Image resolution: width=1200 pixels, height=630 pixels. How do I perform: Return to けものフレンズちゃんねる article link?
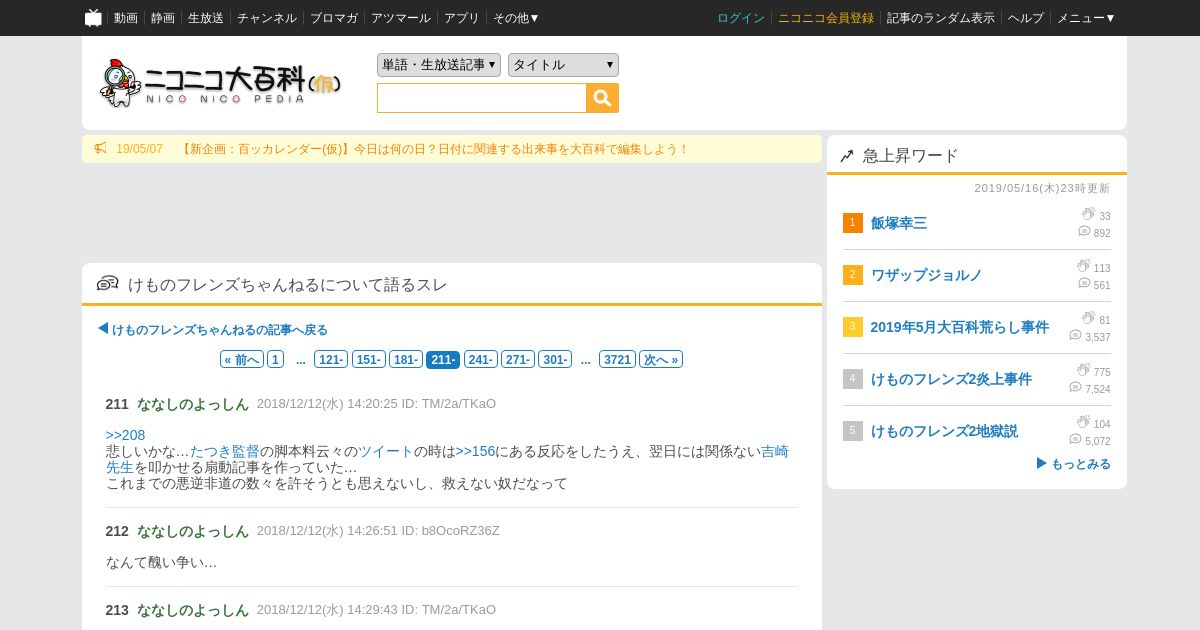(x=220, y=329)
